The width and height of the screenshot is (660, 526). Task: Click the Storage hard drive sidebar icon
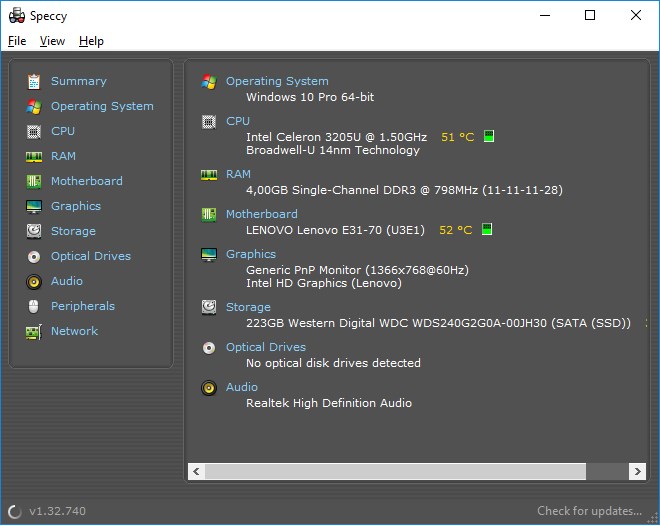[34, 231]
